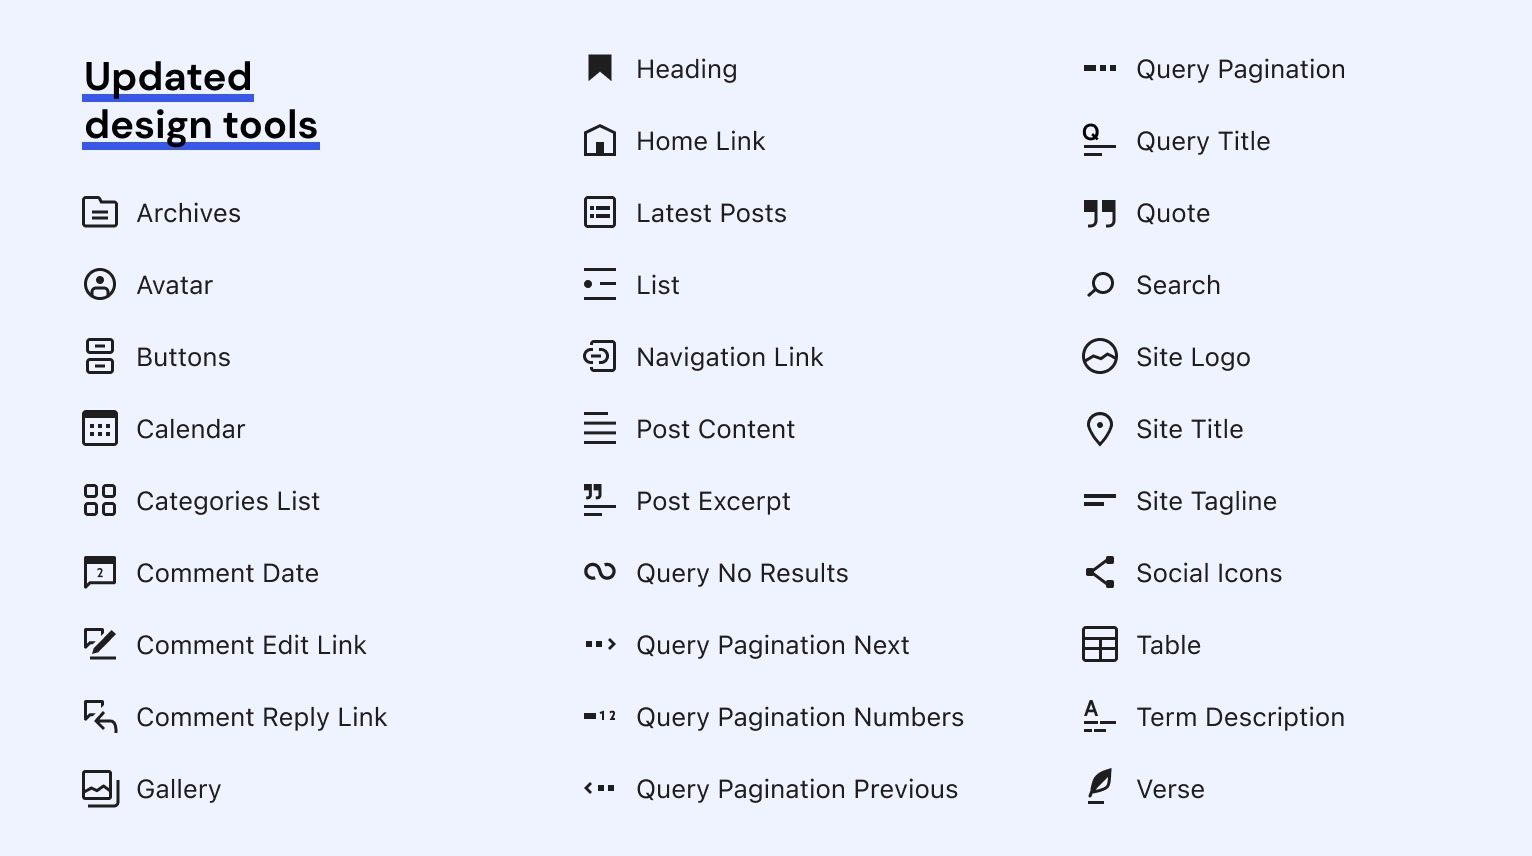Image resolution: width=1532 pixels, height=856 pixels.
Task: Click the Calendar grid icon
Action: 100,429
